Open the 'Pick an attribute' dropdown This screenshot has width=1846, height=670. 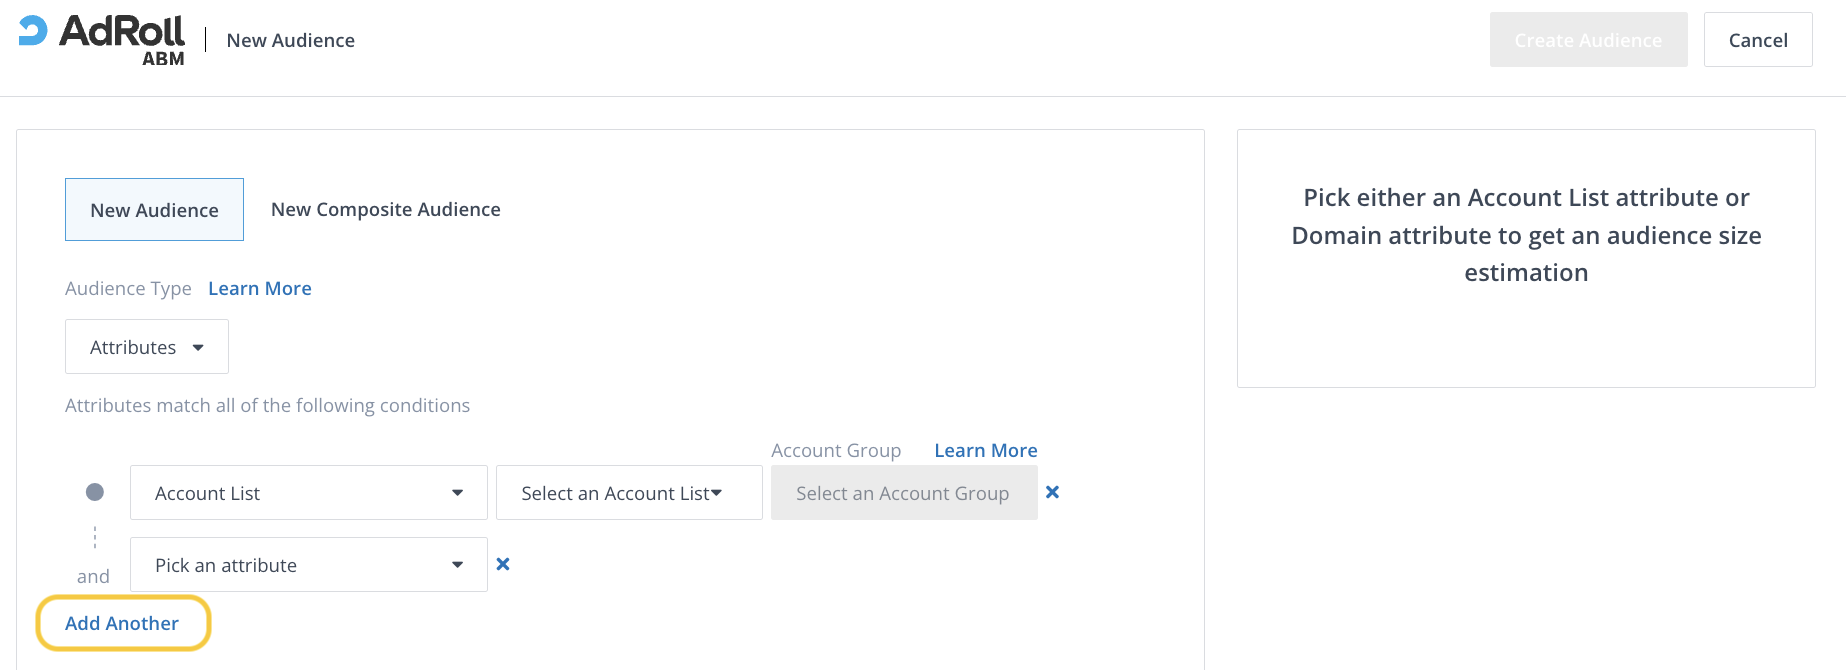coord(308,565)
